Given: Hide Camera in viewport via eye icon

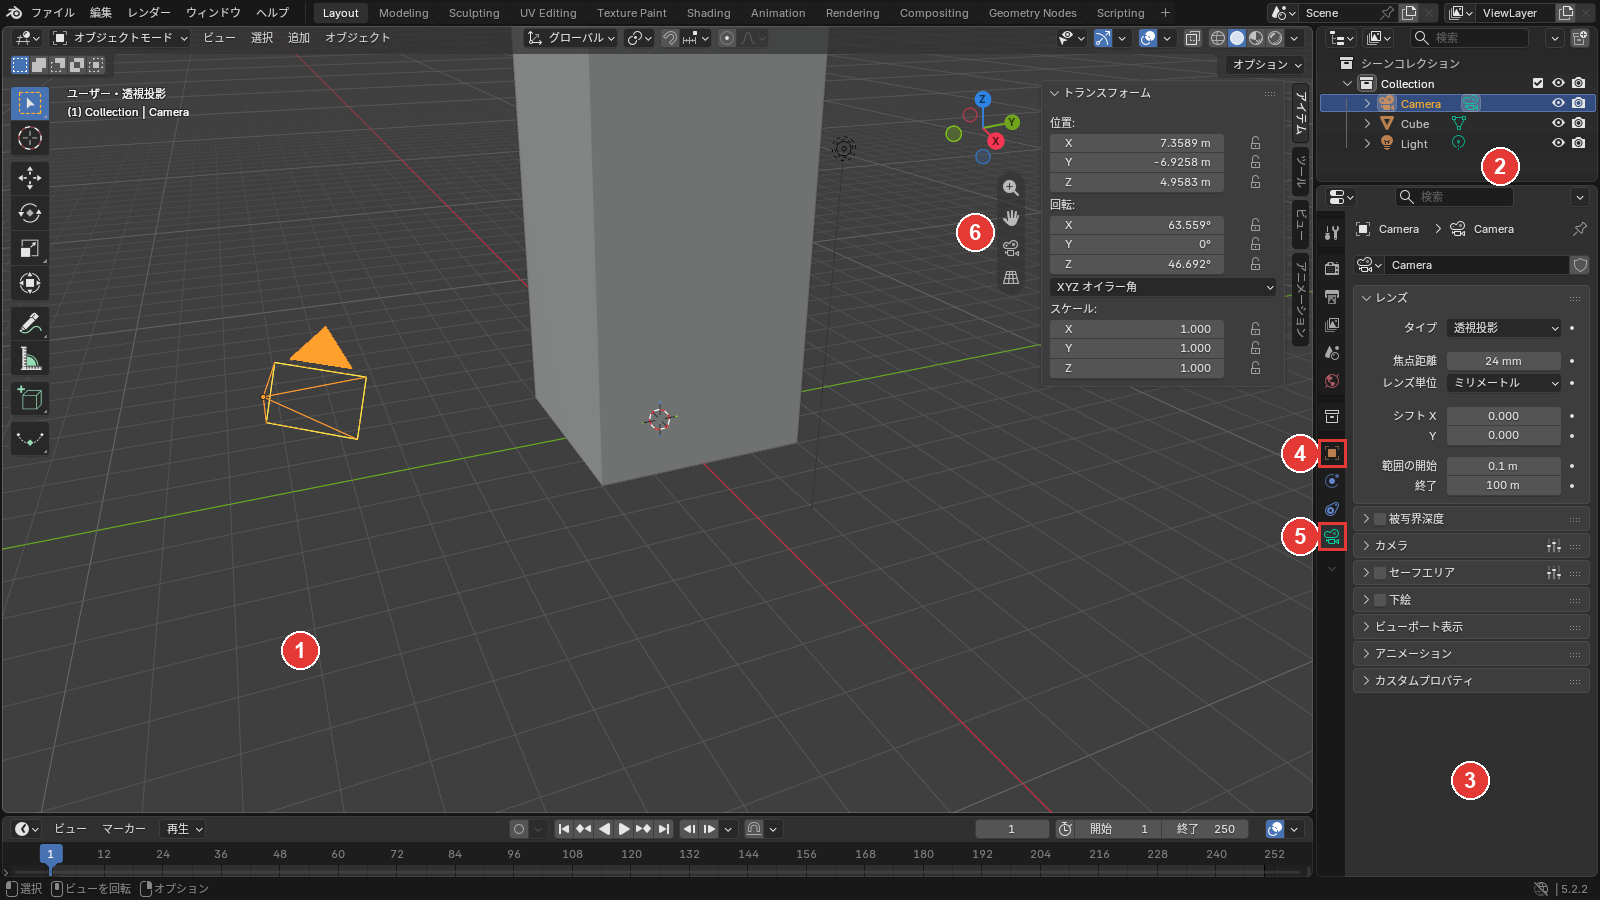Looking at the screenshot, I should 1558,103.
